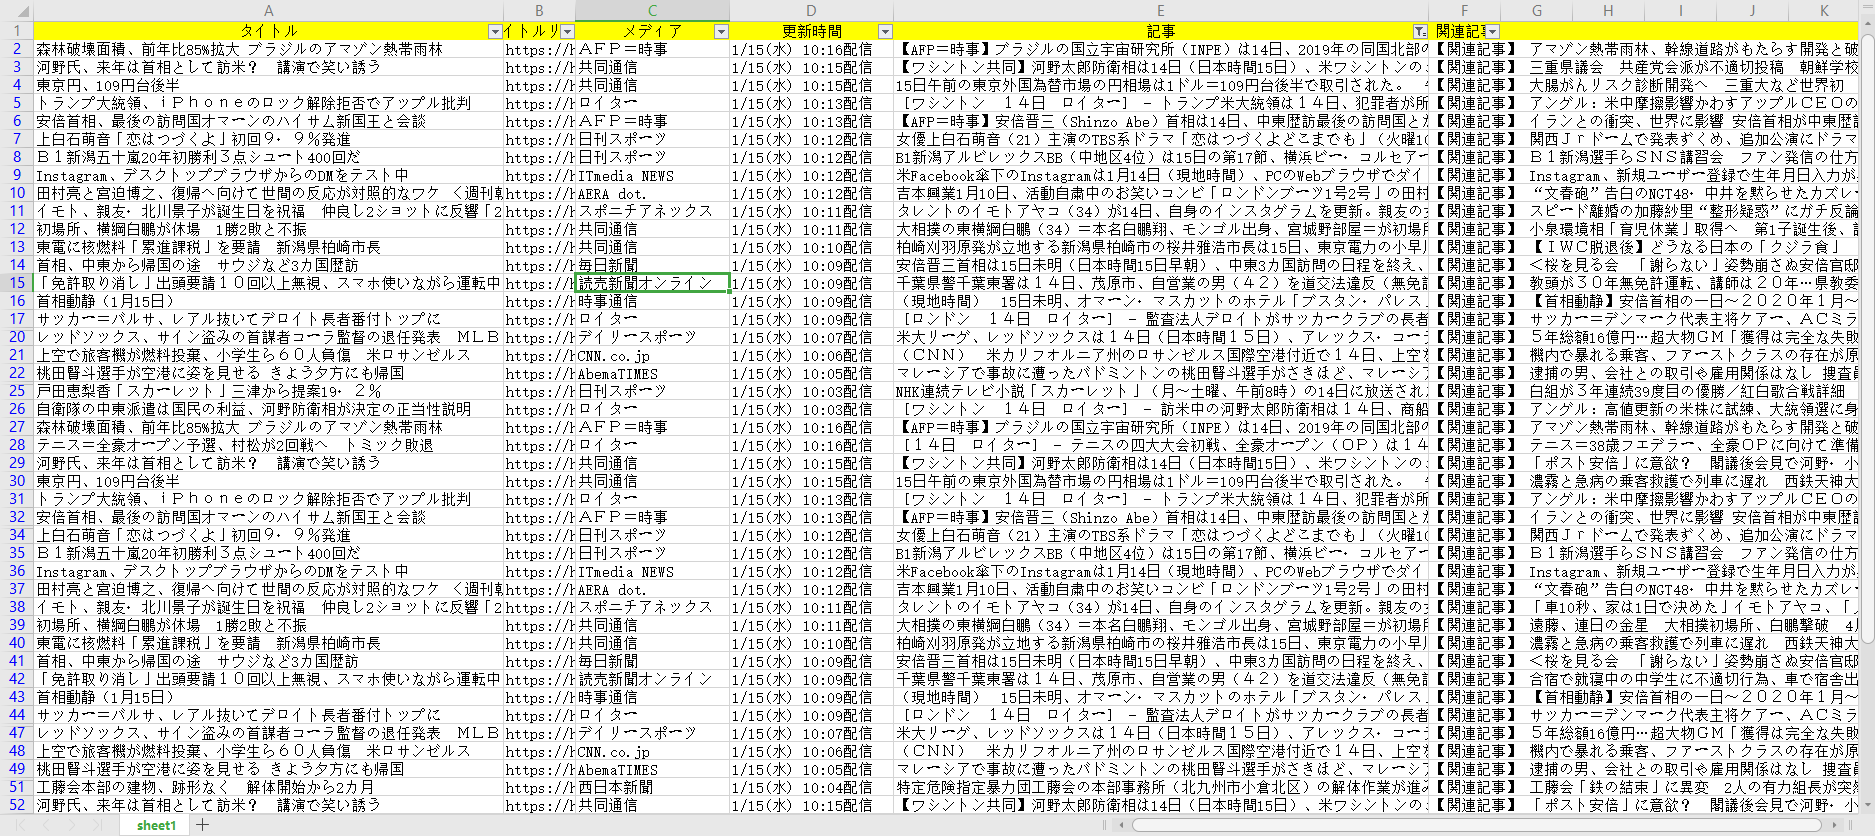Screen dimensions: 1875x836
Task: Click row 36 title Instagram、デスクトップブラウザ
Action: click(268, 571)
